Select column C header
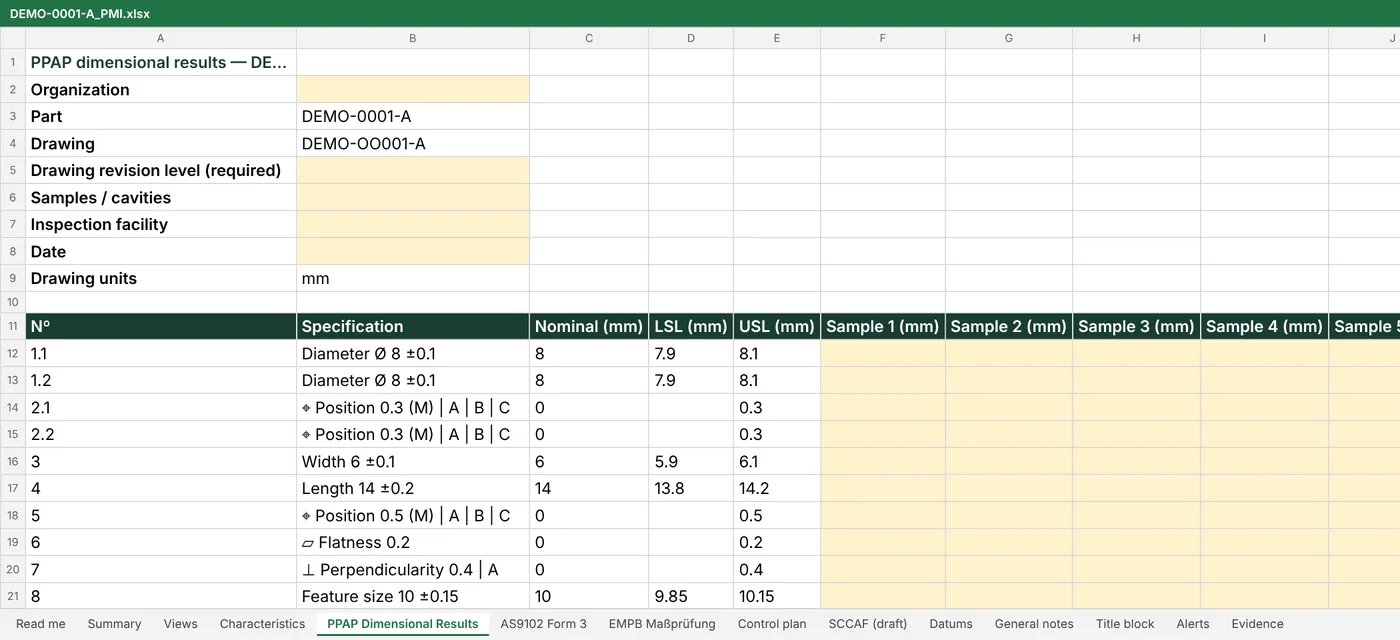This screenshot has height=640, width=1400. point(589,38)
